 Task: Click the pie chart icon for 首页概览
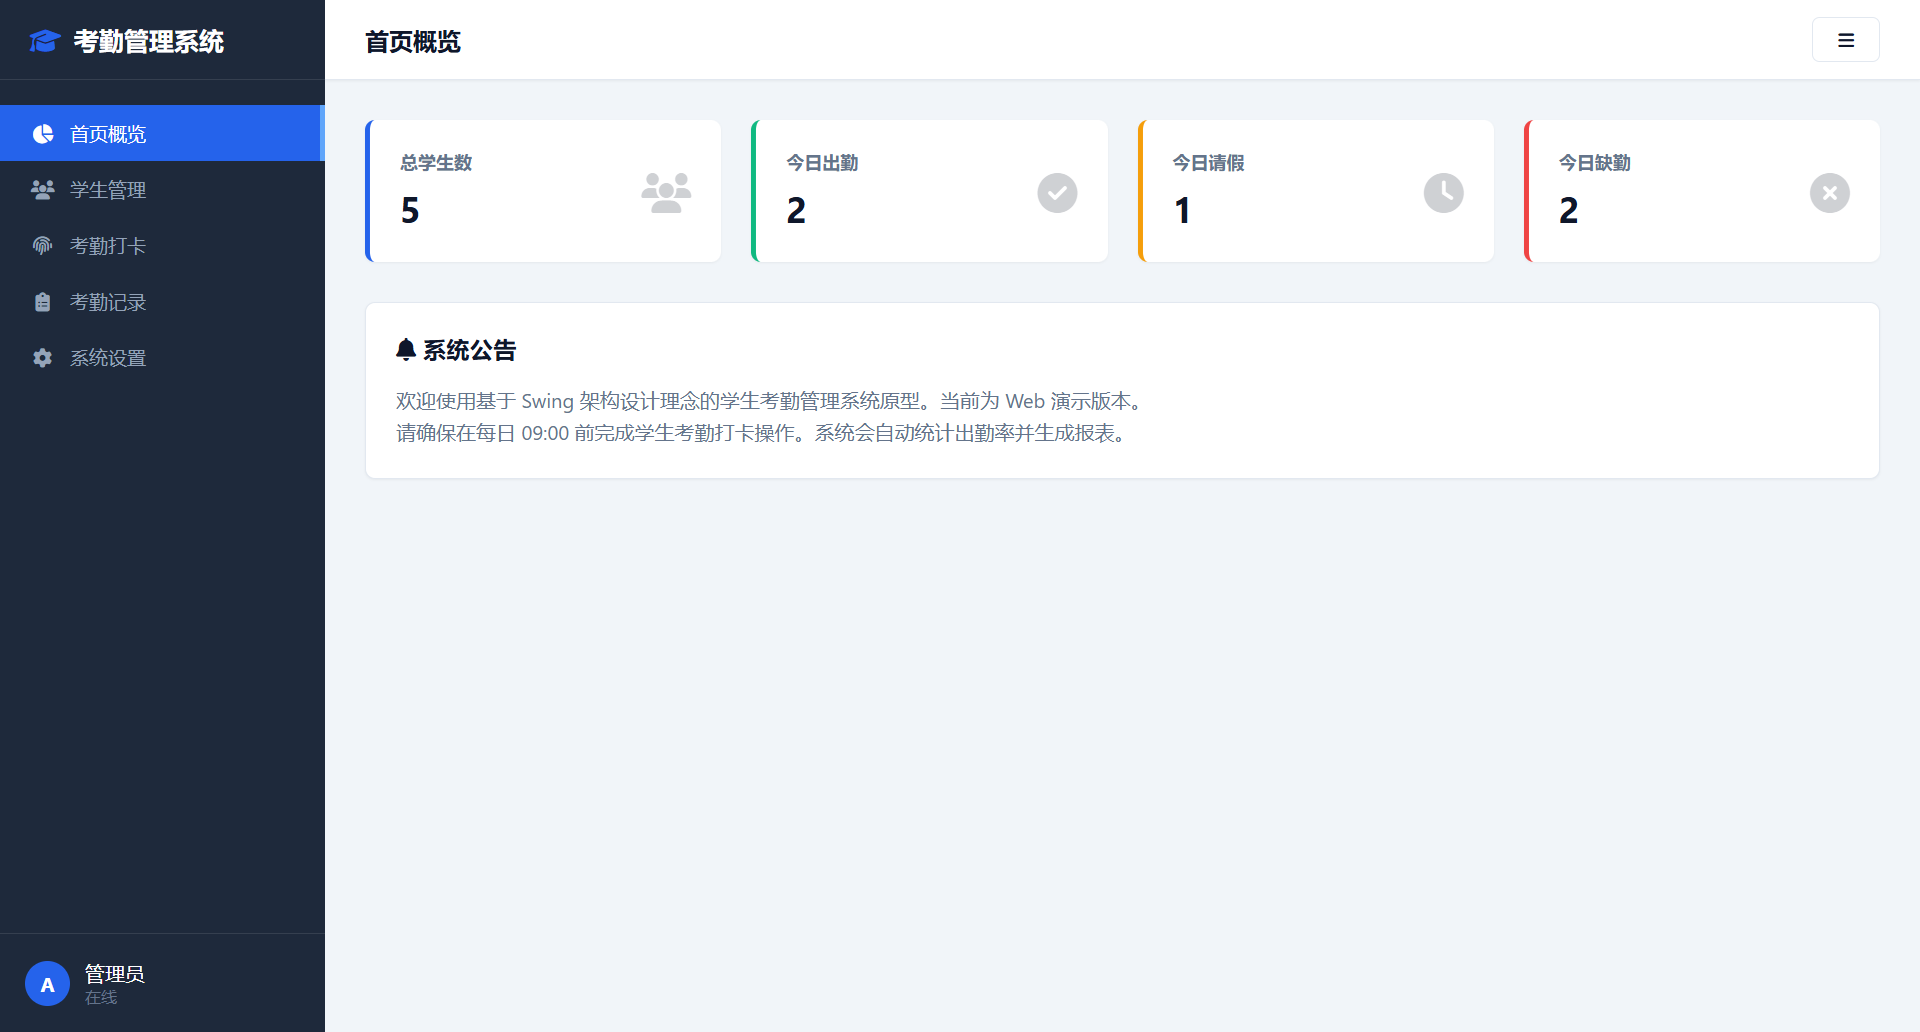(x=43, y=134)
